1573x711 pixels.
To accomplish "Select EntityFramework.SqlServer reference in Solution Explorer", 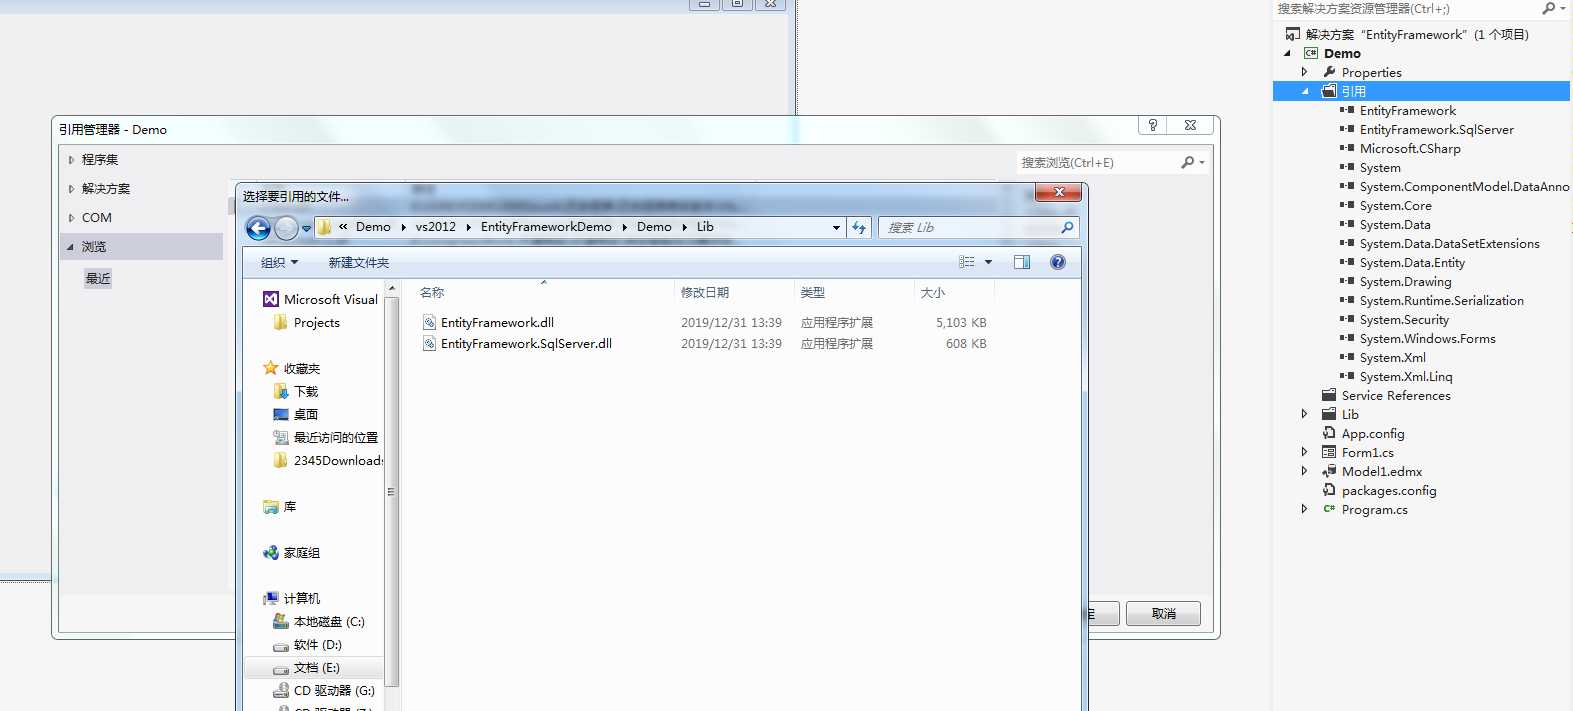I will click(1436, 129).
